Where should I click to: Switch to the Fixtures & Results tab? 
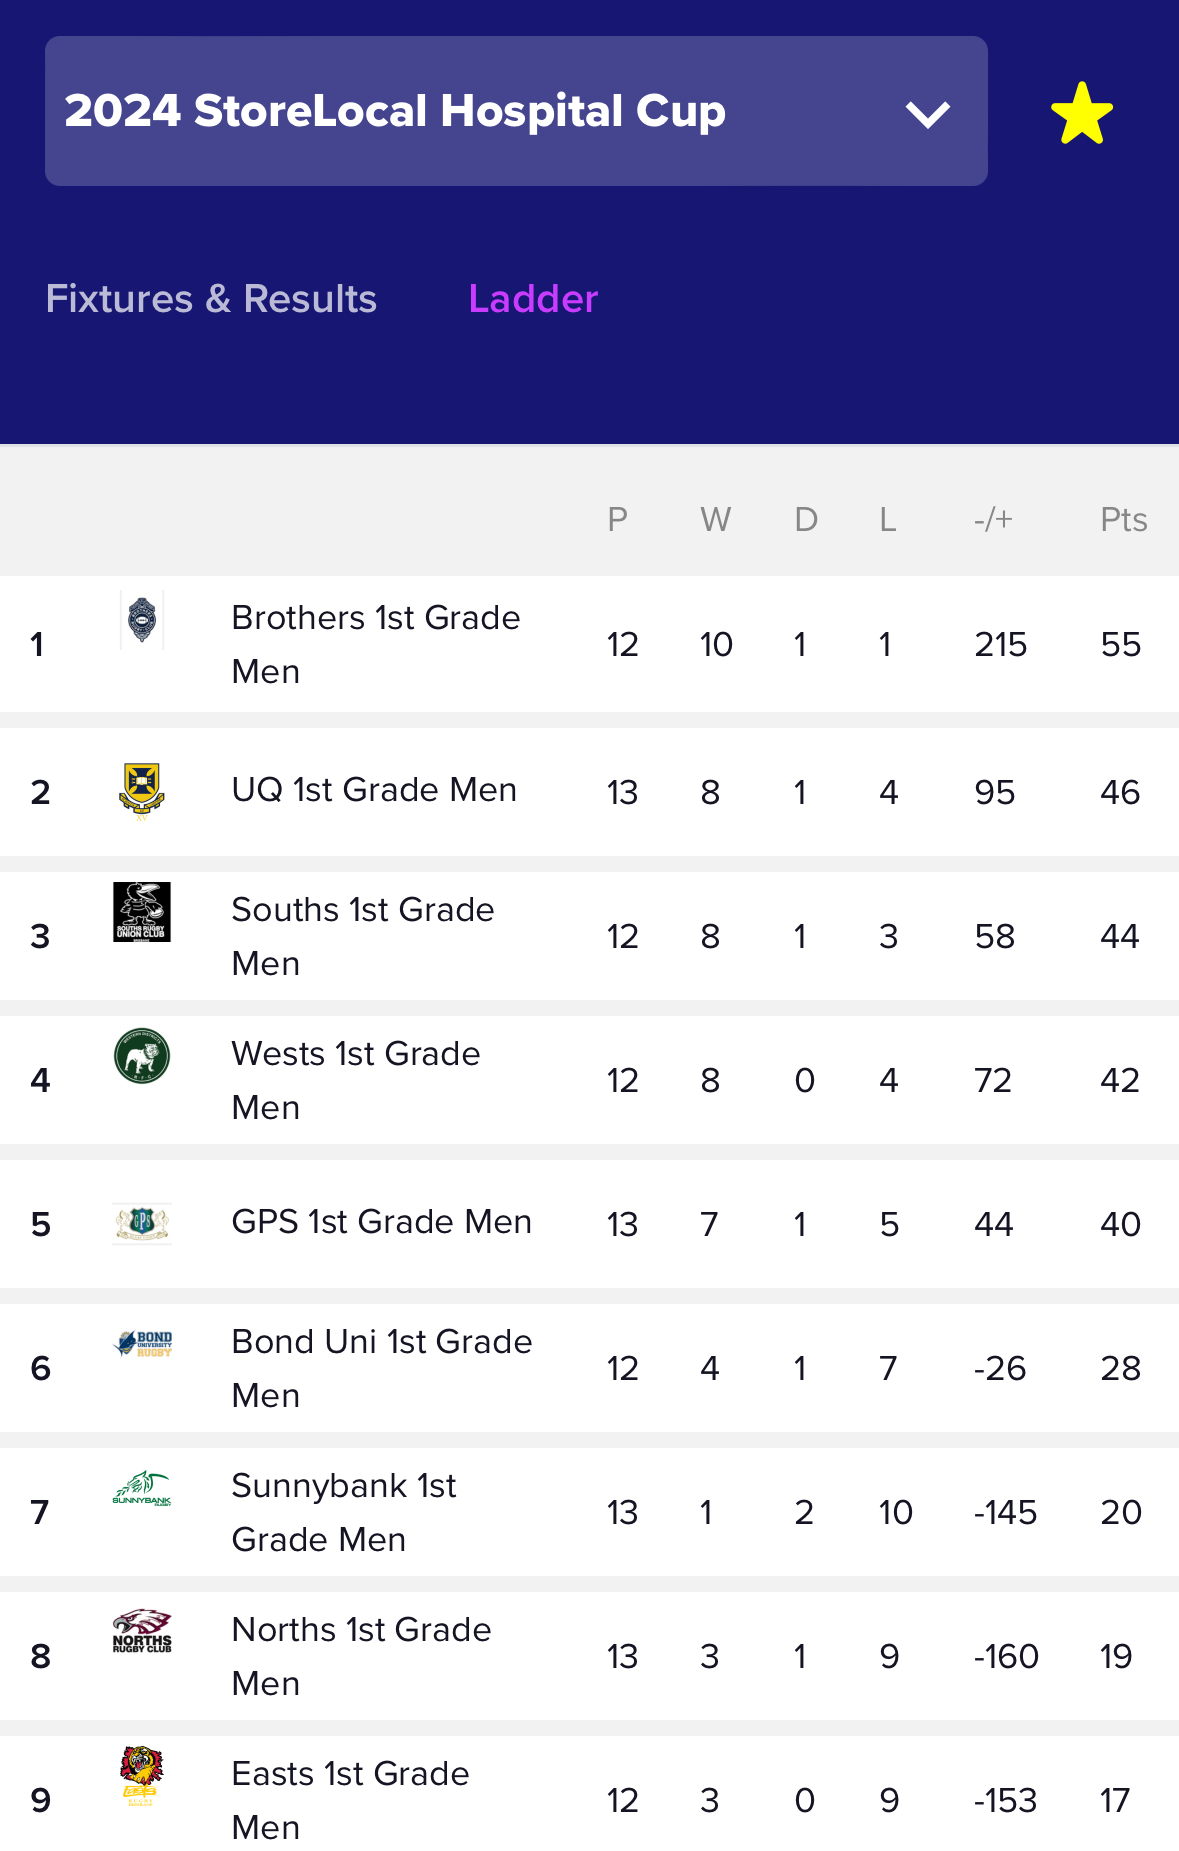211,299
